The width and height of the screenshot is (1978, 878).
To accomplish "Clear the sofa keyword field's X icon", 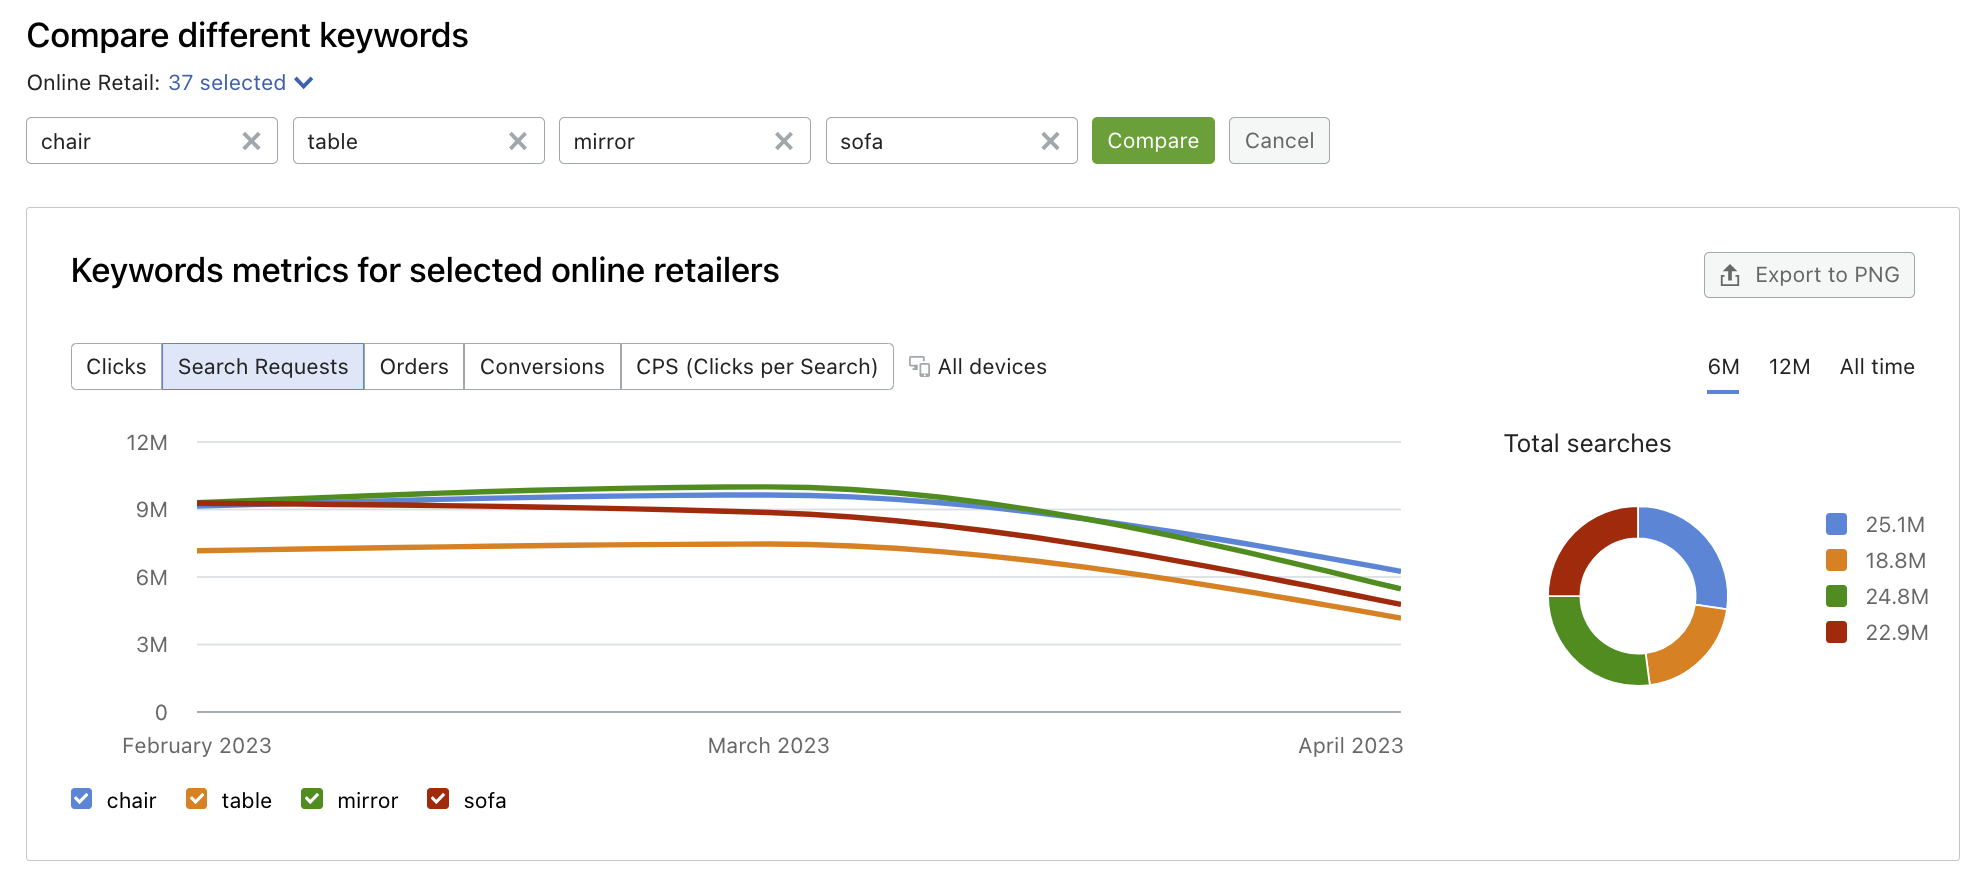I will pyautogui.click(x=1050, y=142).
